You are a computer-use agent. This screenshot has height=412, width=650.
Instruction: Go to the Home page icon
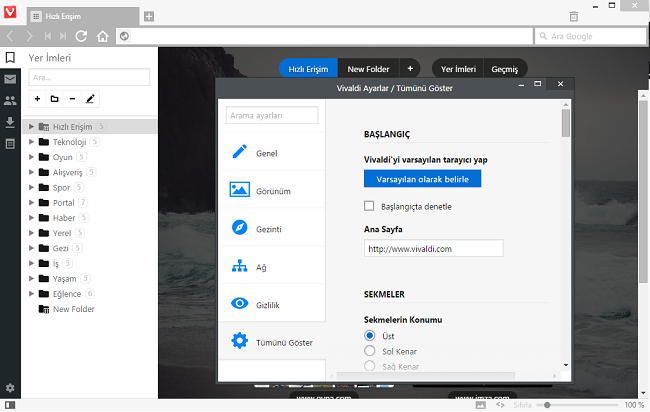102,37
